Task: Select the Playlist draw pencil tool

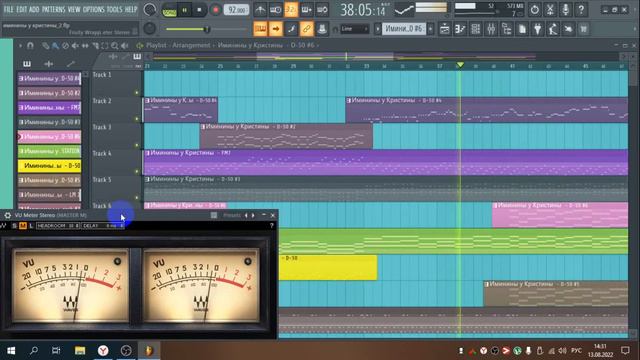Action: (45, 46)
